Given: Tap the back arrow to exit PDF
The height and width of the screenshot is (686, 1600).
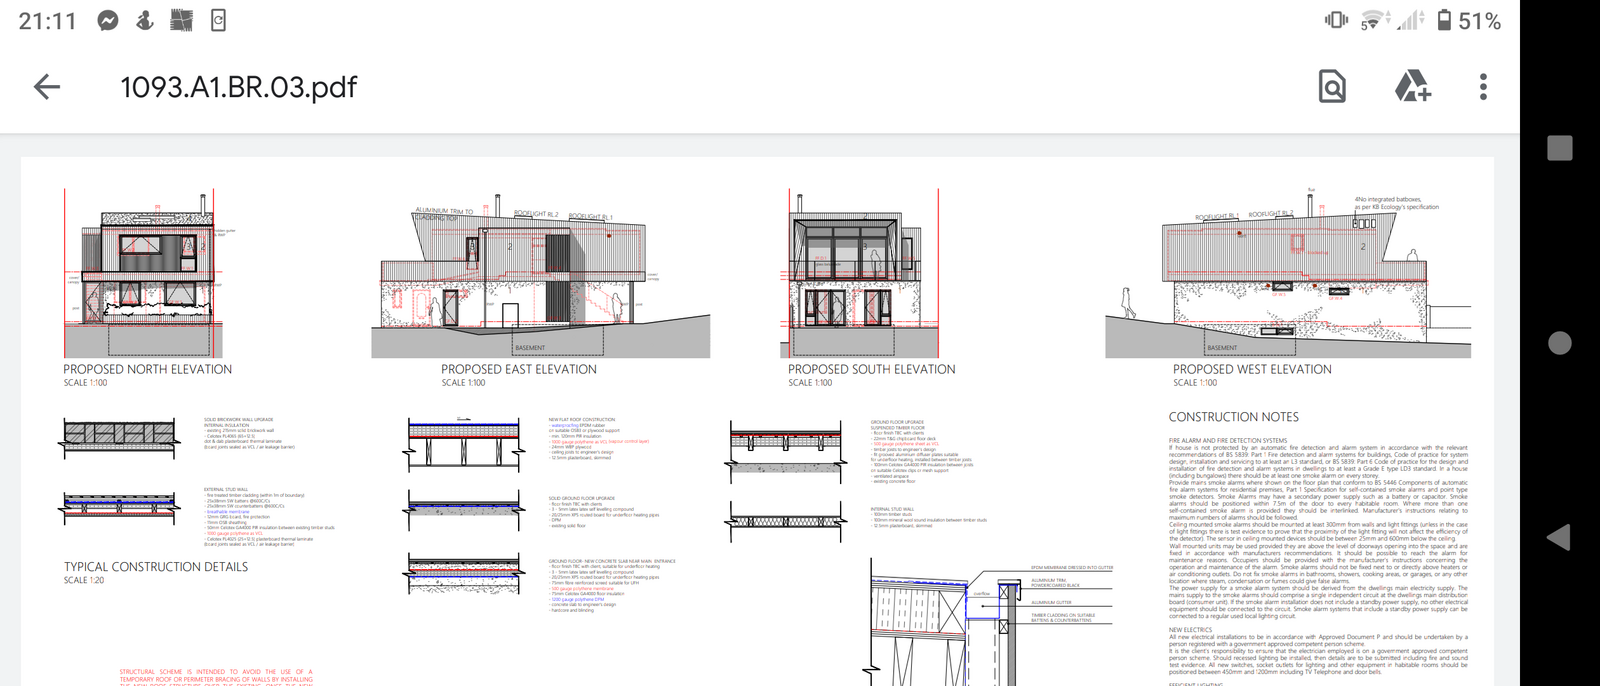Looking at the screenshot, I should click(47, 87).
